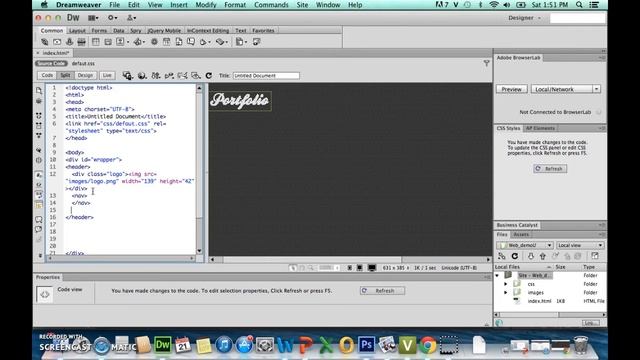
Task: Open the Layout menu dropdown beside Dw logo
Action: click(93, 18)
